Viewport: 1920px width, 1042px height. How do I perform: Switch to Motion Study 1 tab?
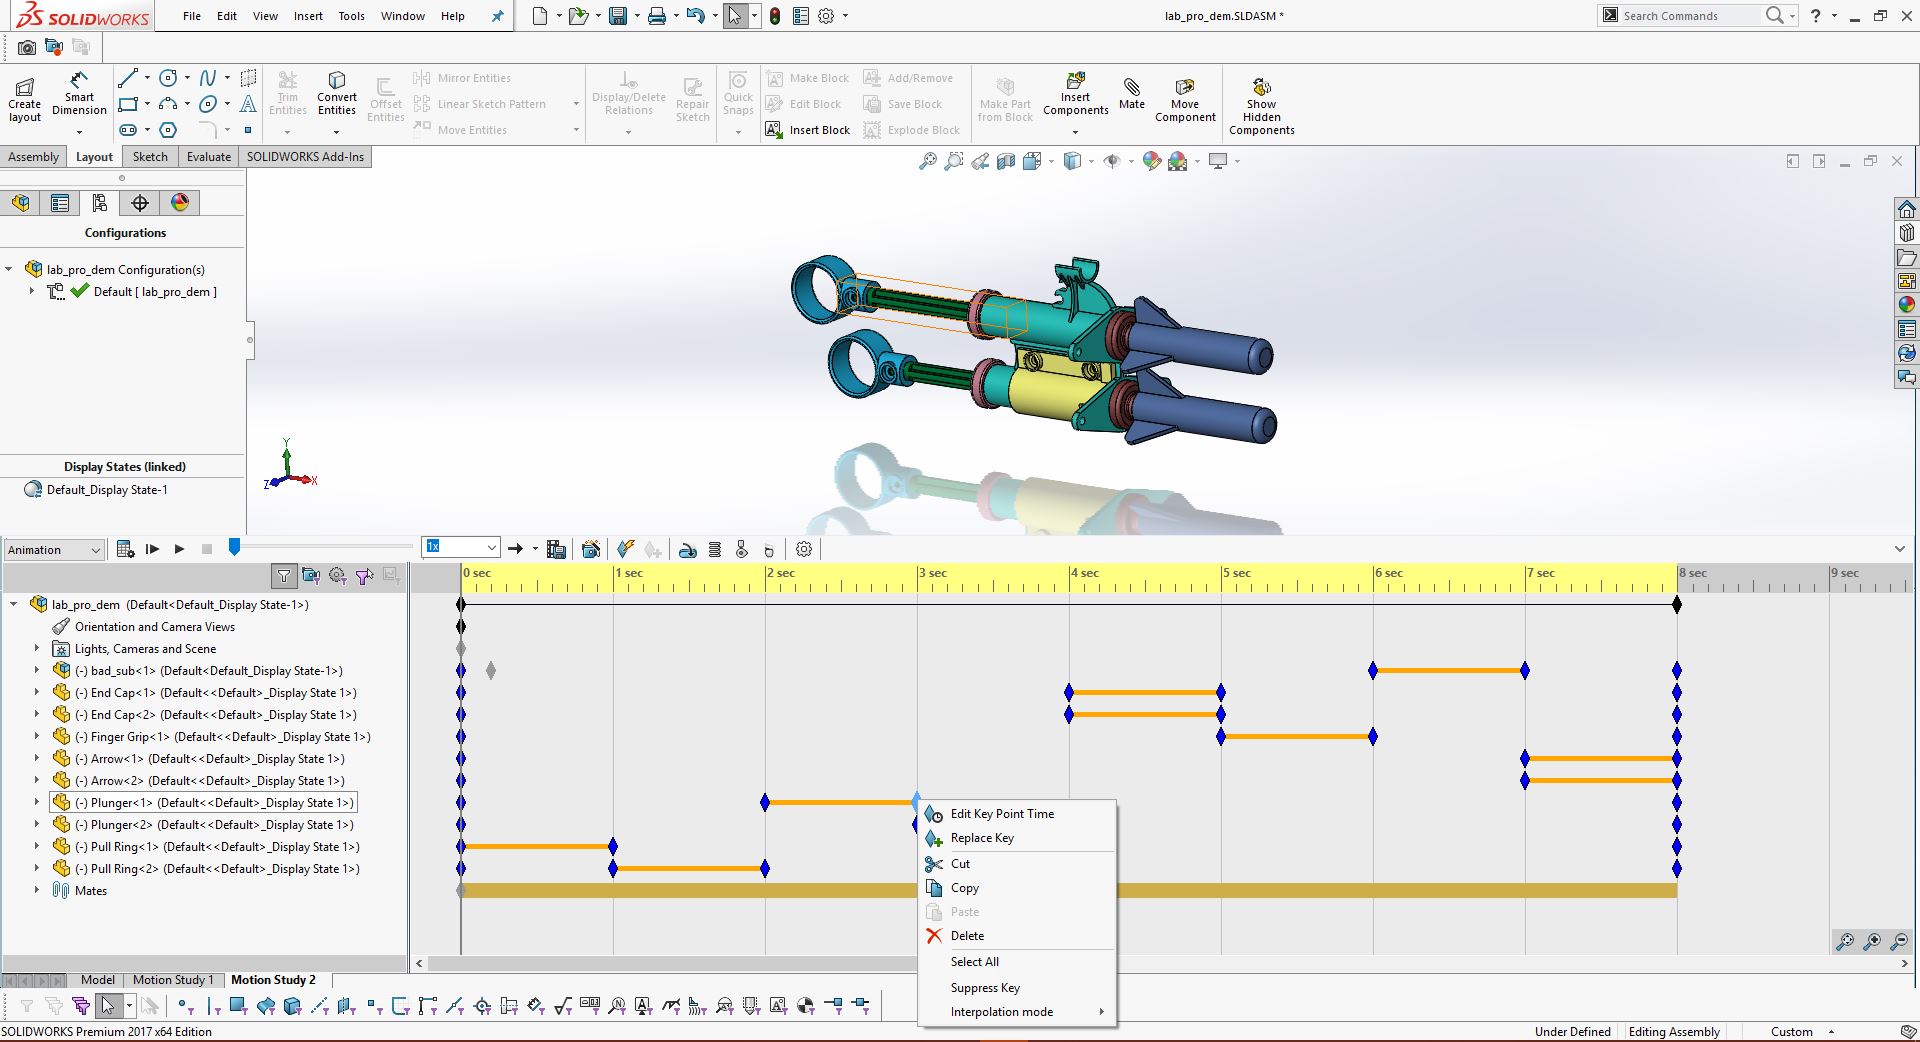point(173,980)
